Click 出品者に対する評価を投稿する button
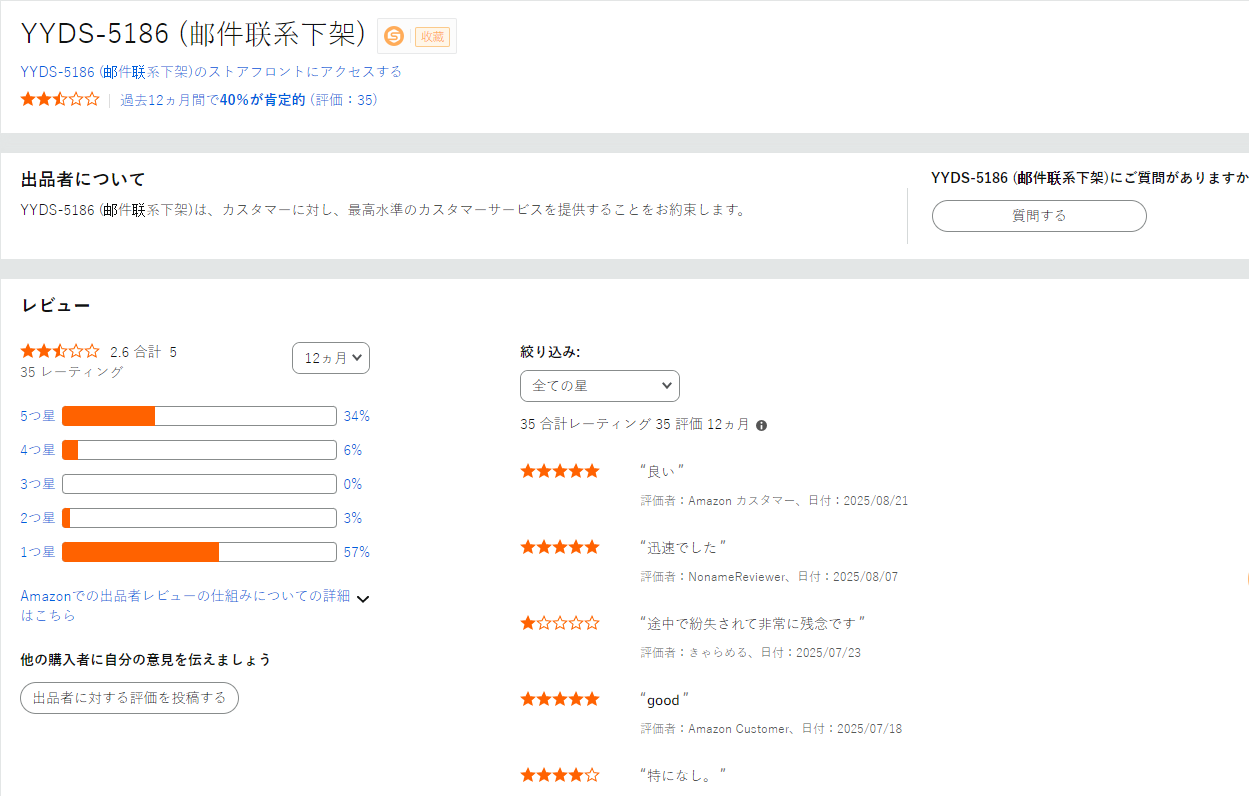This screenshot has height=796, width=1249. [x=129, y=698]
